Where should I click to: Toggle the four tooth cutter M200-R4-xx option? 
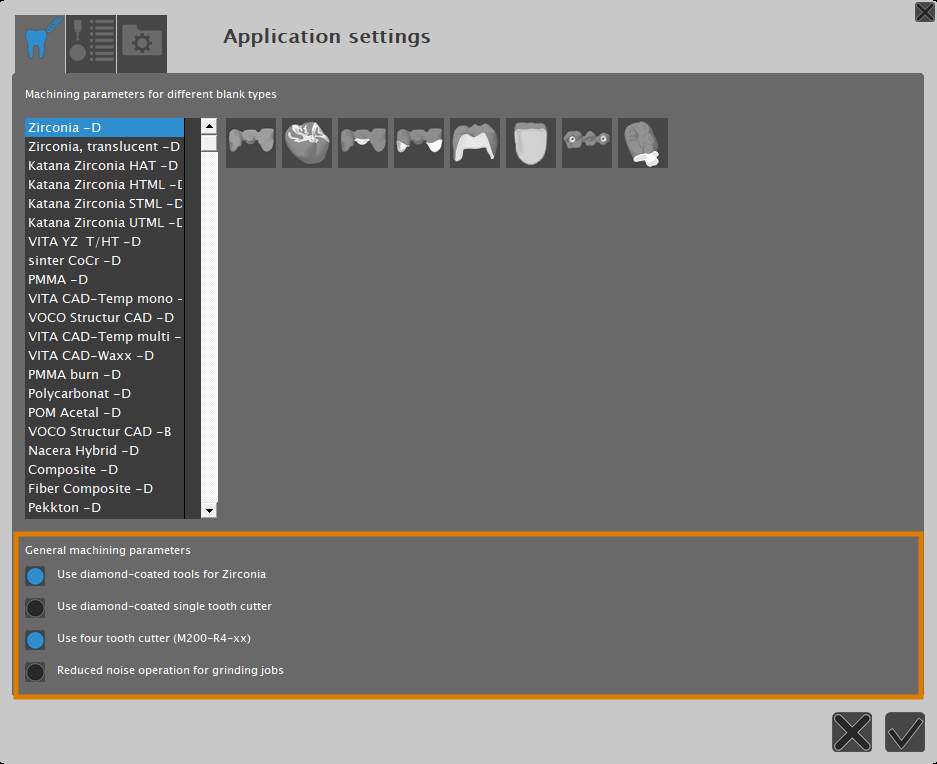tap(35, 640)
